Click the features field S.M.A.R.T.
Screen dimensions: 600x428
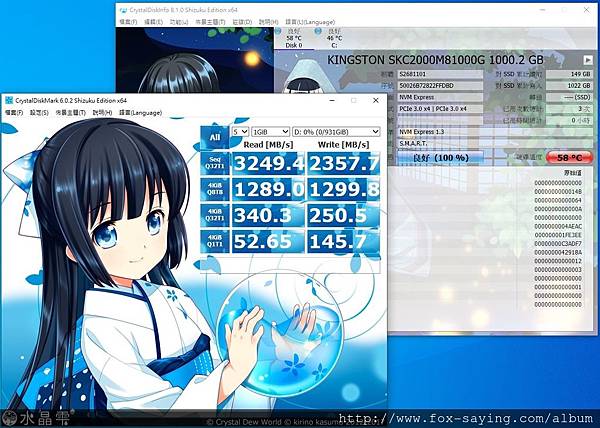[x=495, y=143]
